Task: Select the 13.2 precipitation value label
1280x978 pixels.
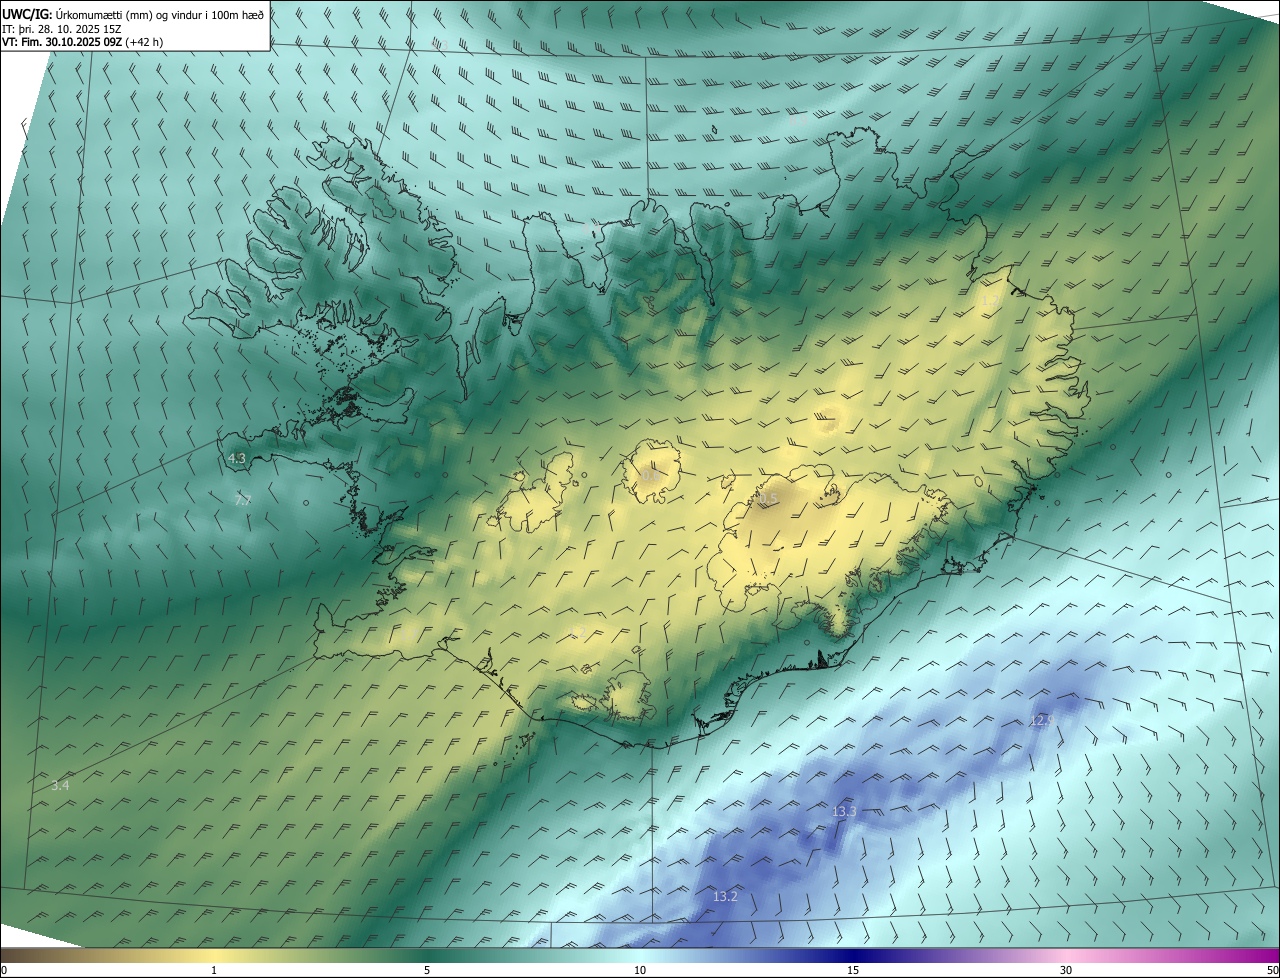Action: click(x=725, y=897)
